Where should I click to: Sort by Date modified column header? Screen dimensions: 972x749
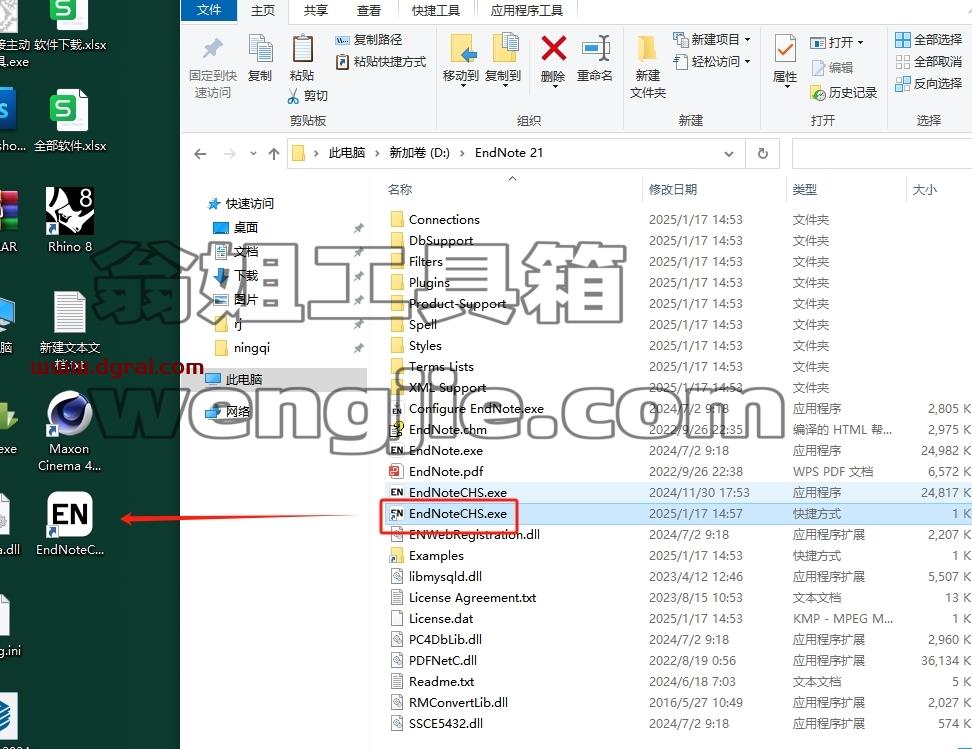[x=672, y=189]
